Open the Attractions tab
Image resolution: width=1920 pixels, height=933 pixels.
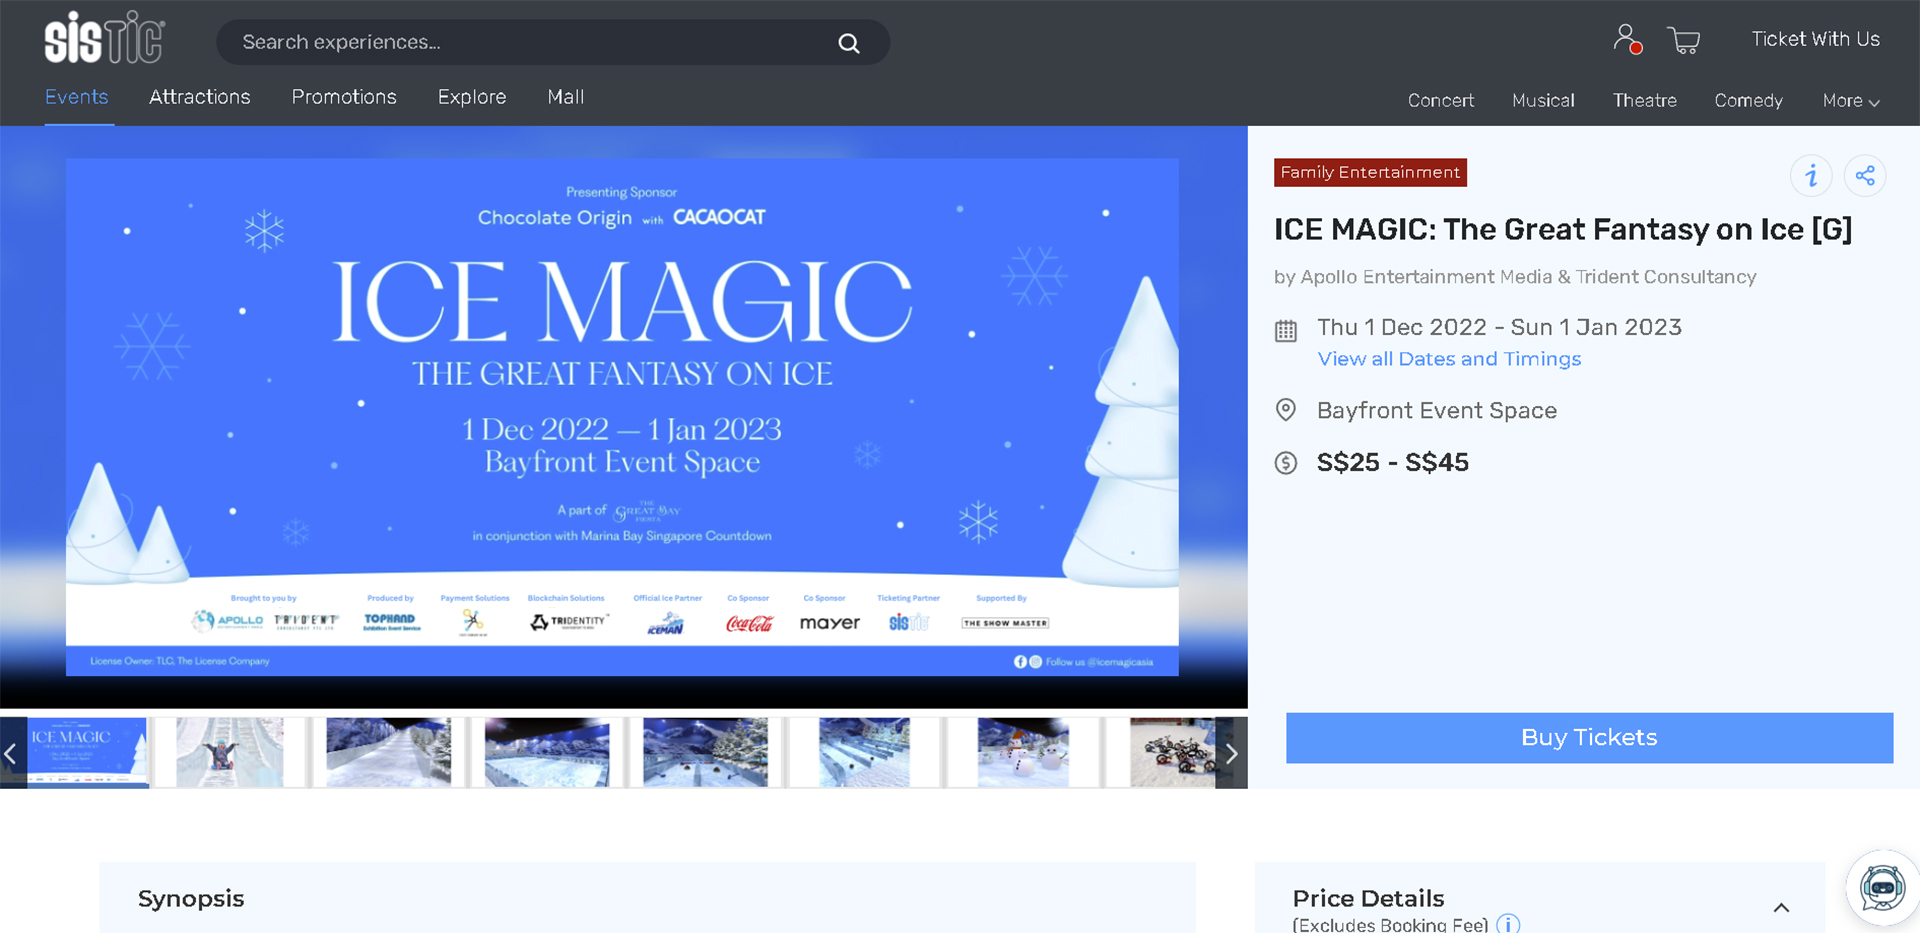click(200, 97)
